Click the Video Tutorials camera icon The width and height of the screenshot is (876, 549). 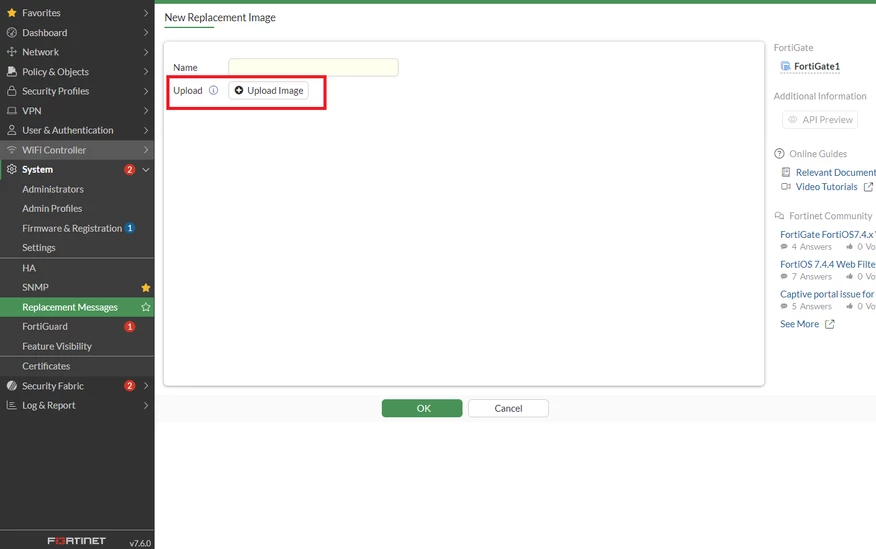pyautogui.click(x=785, y=187)
